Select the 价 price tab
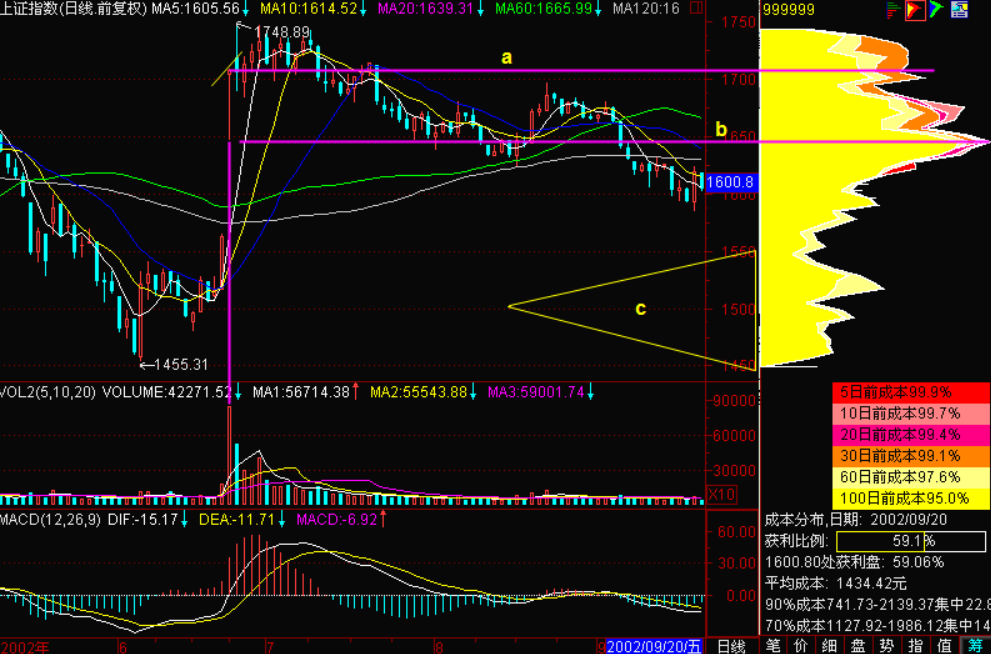Viewport: 991px width, 654px height. click(x=802, y=645)
